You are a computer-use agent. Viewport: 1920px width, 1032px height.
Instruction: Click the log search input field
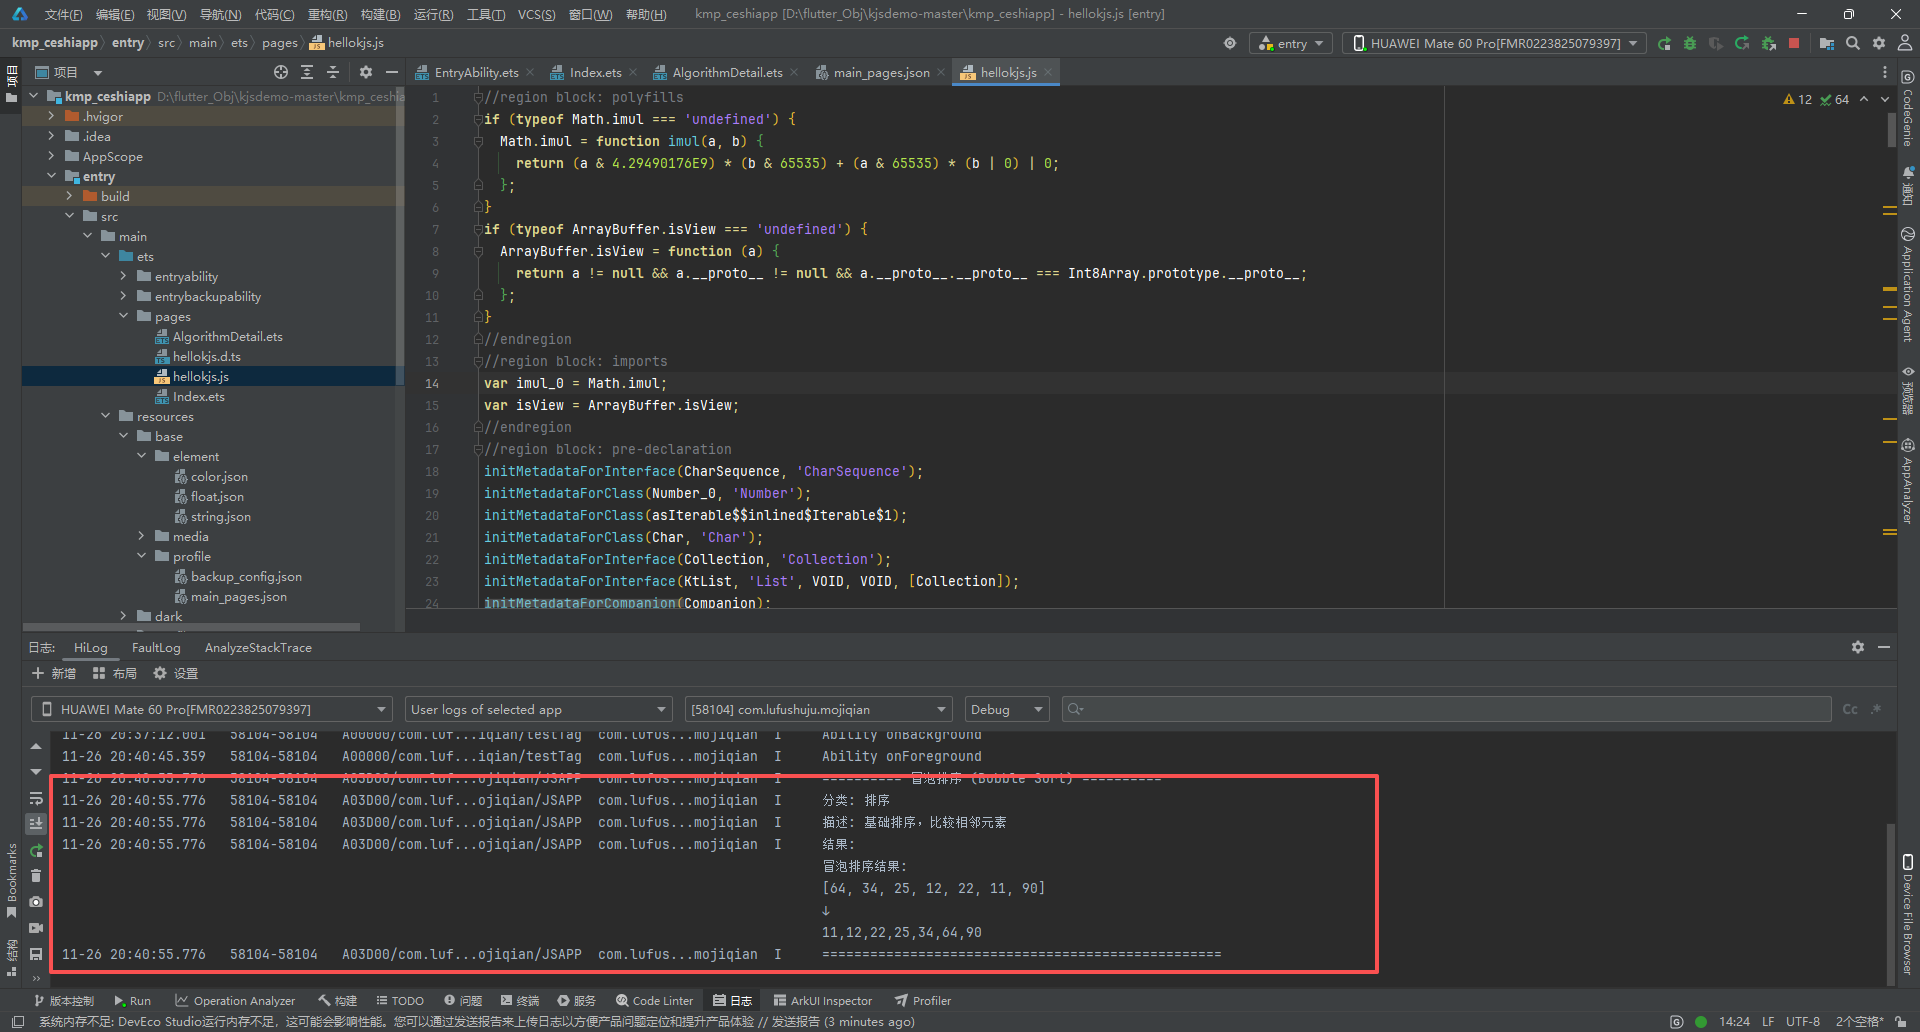pyautogui.click(x=1446, y=709)
